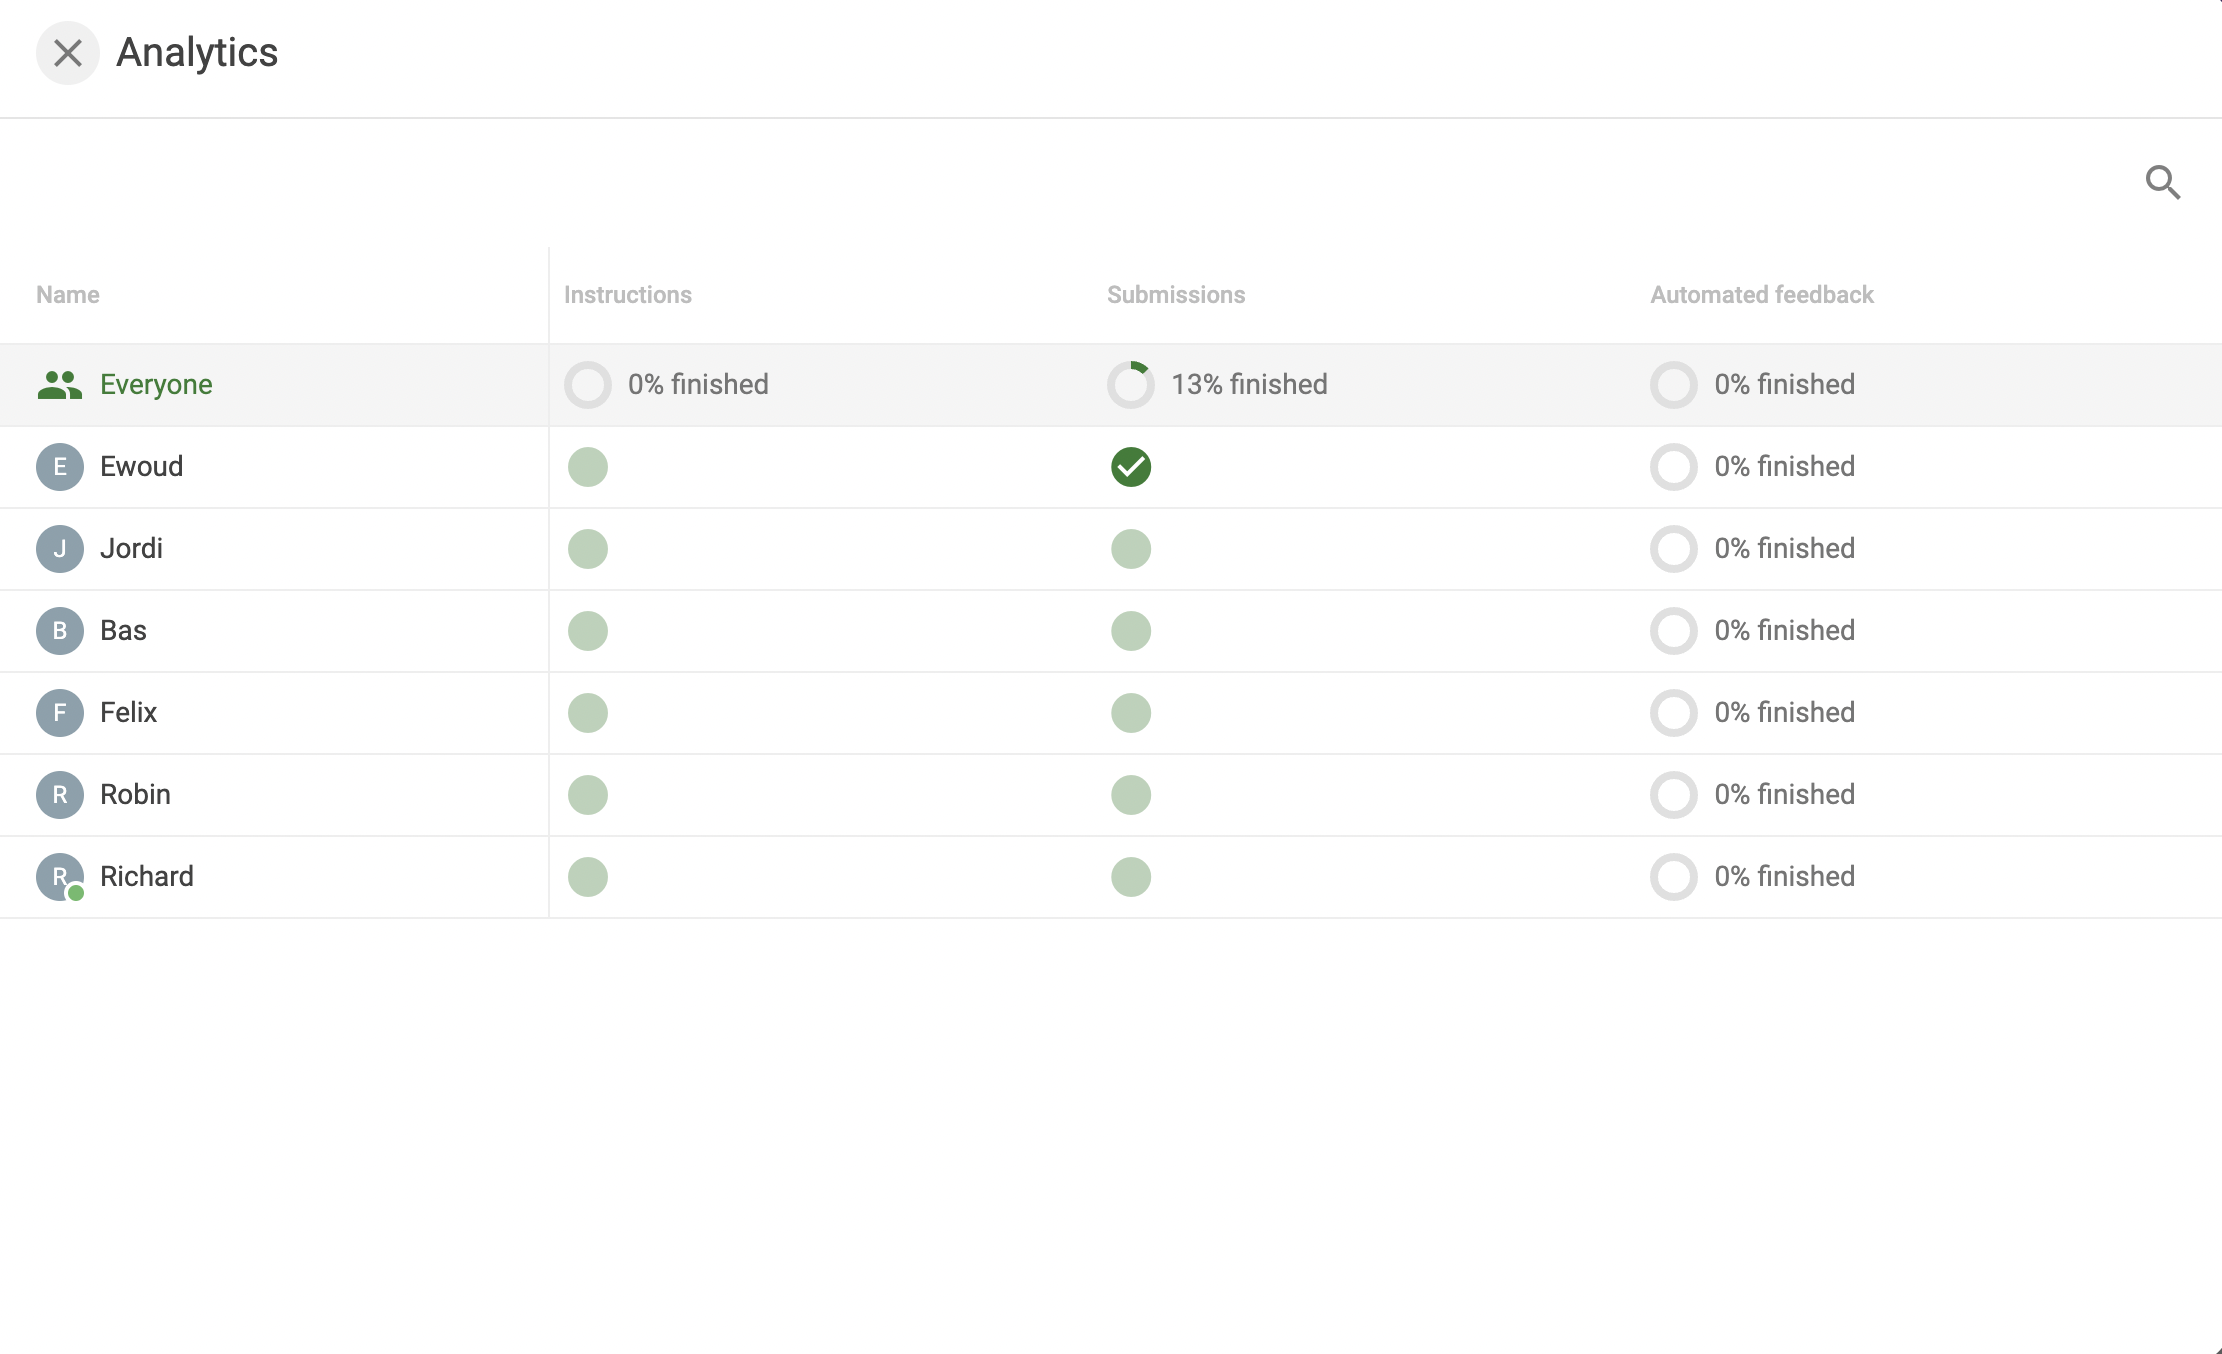2222x1354 pixels.
Task: Click Jordi's Submissions status dot
Action: 1131,549
